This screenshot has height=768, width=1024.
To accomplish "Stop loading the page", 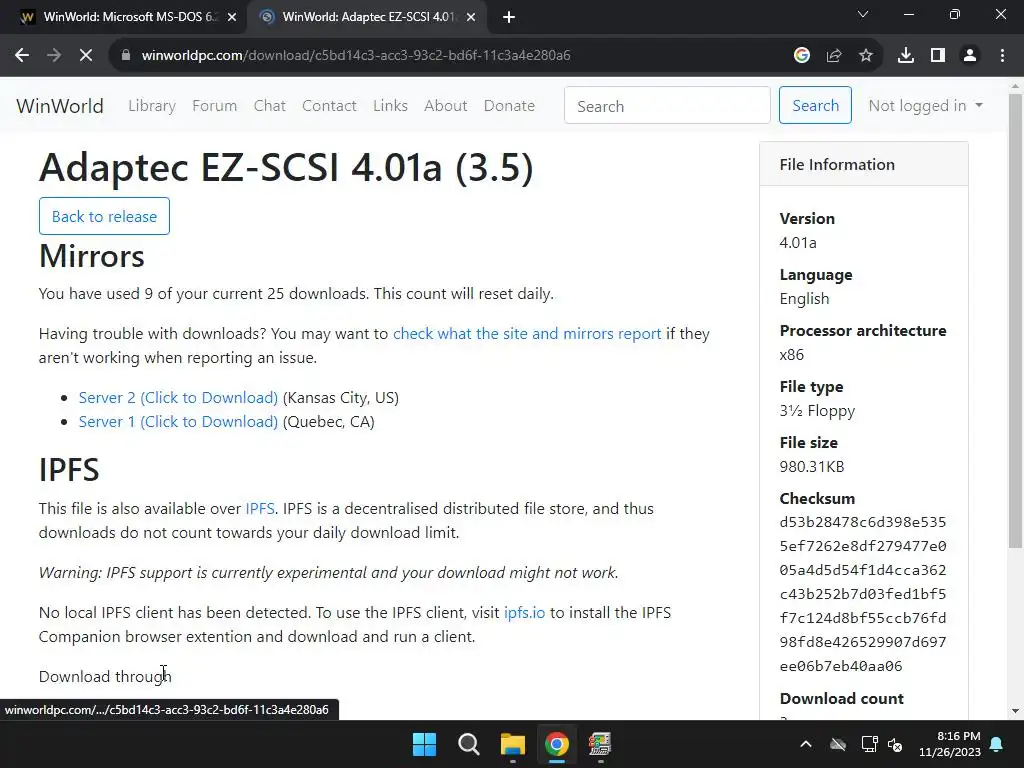I will (86, 56).
